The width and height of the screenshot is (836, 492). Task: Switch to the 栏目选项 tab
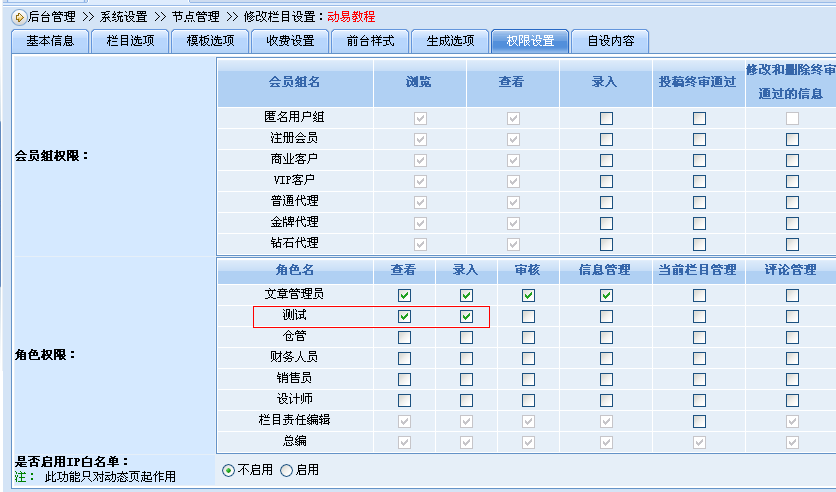(124, 41)
